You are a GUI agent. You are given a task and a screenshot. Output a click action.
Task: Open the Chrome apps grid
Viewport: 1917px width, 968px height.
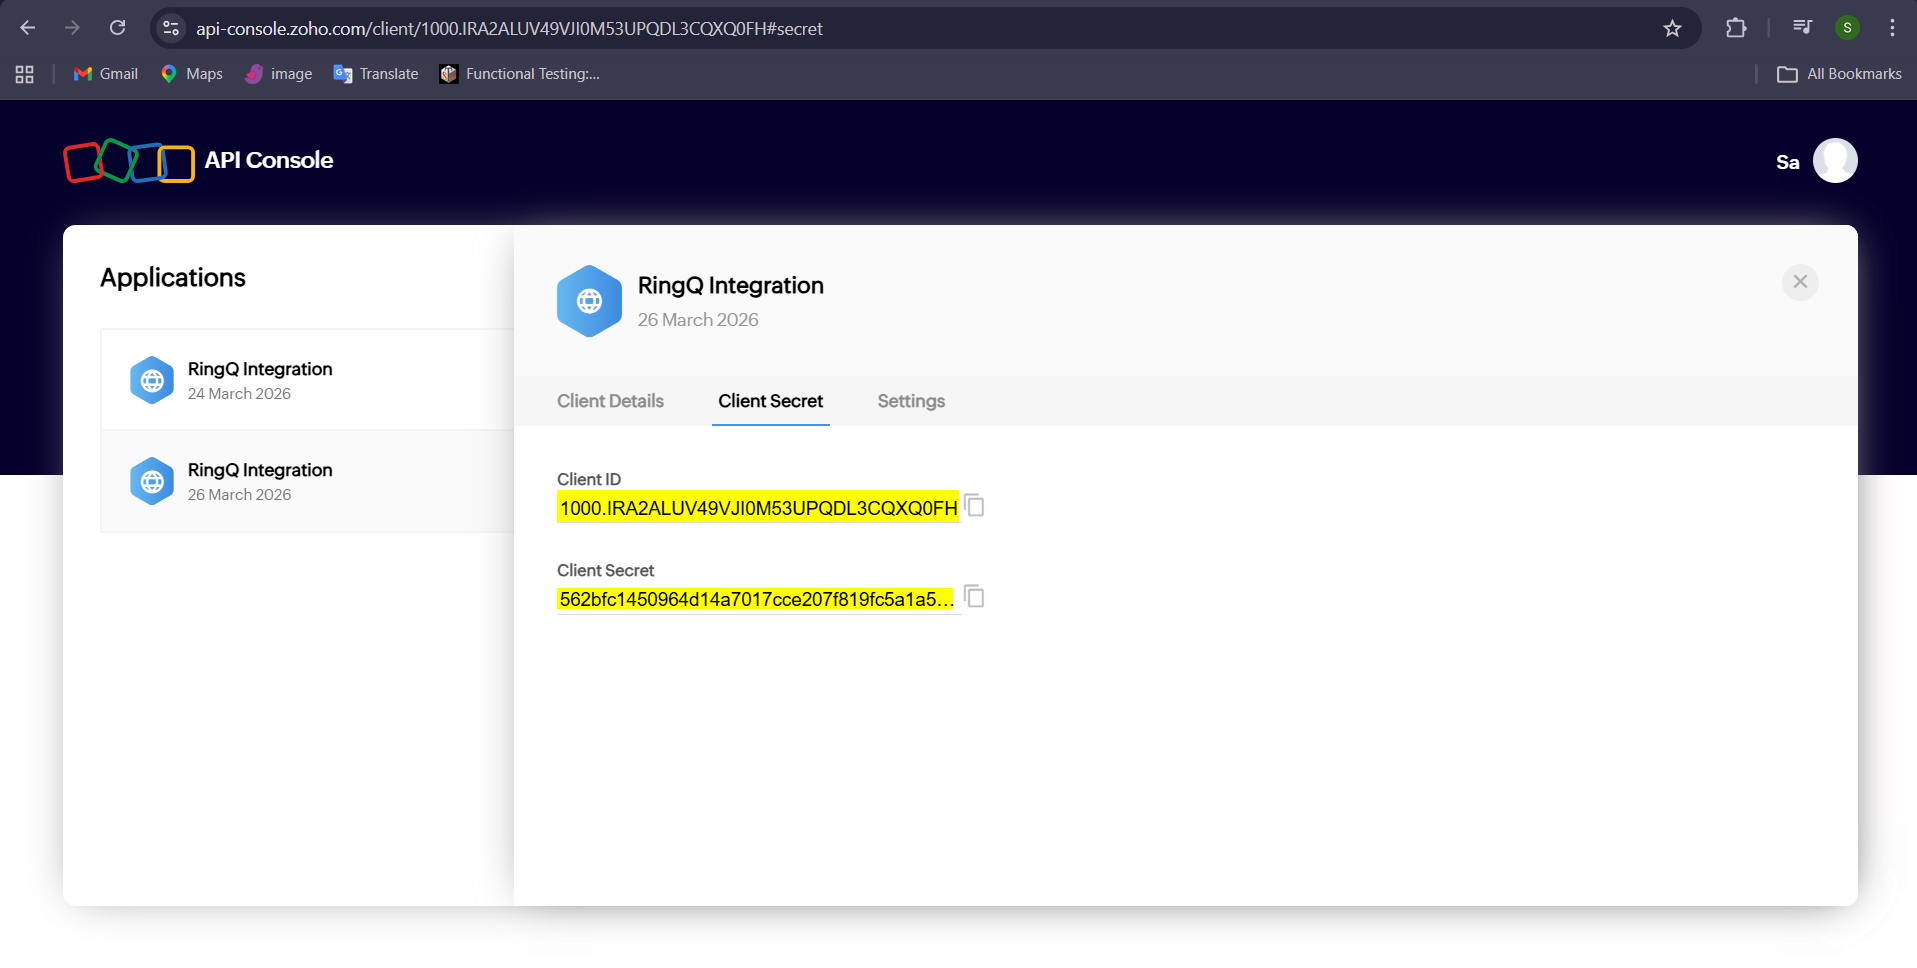coord(25,74)
